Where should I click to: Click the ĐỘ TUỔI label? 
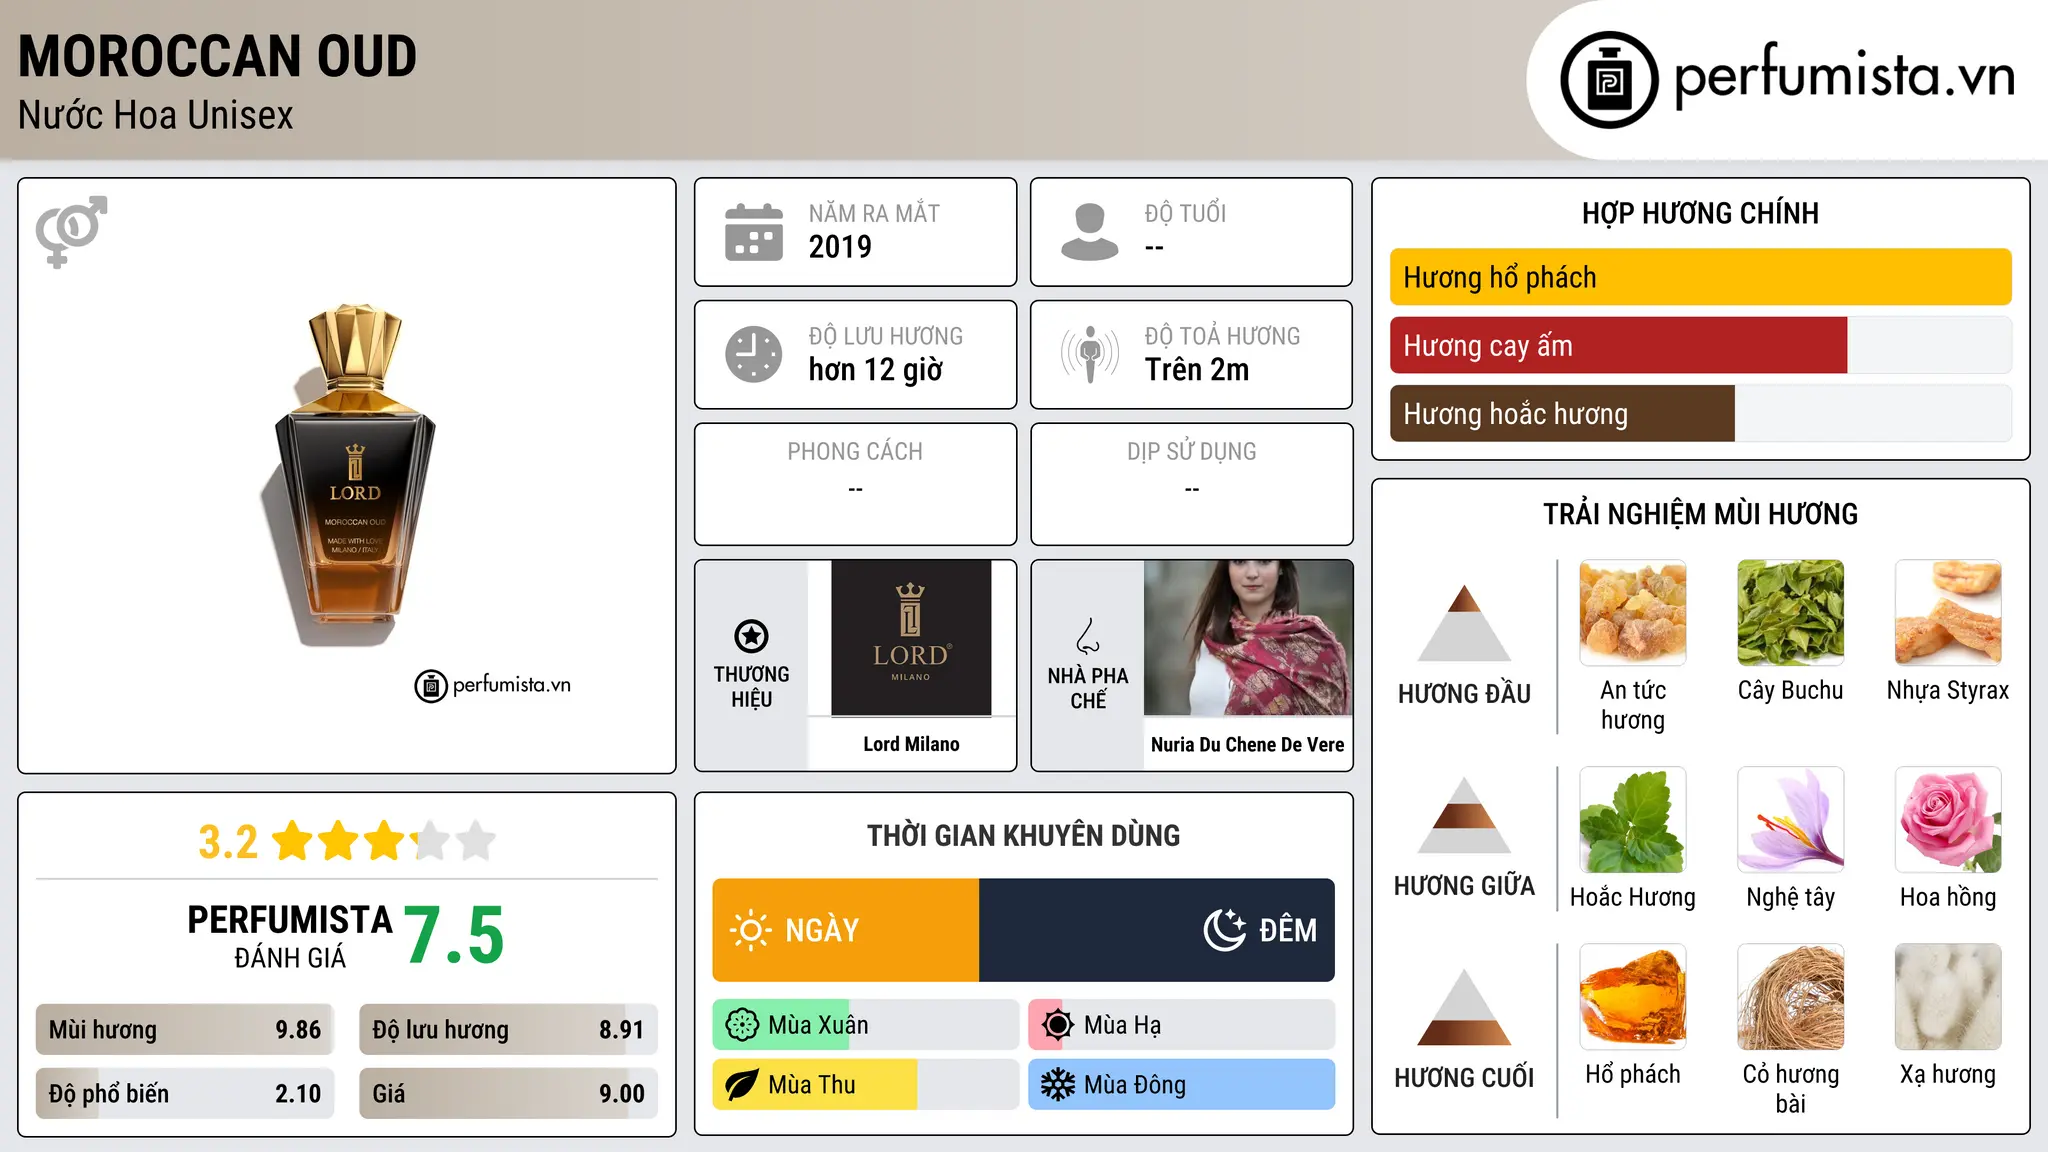(x=1185, y=213)
